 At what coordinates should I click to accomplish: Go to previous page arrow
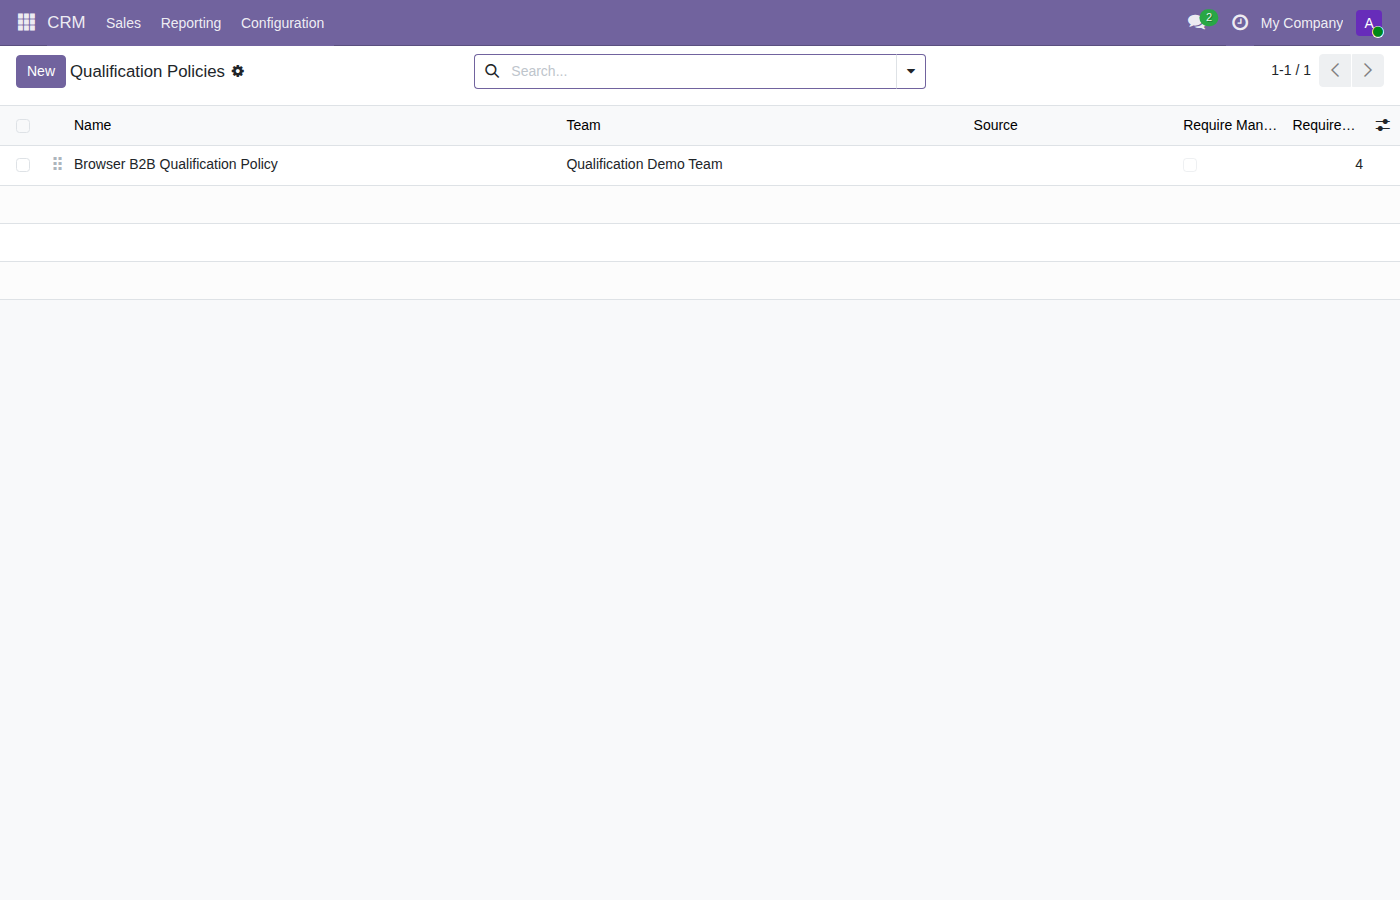coord(1335,71)
